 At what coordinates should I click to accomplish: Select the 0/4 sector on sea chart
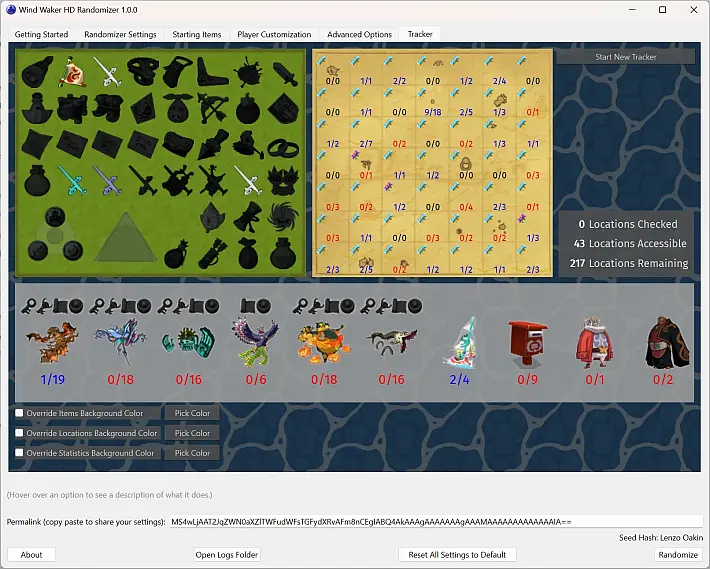[x=466, y=198]
